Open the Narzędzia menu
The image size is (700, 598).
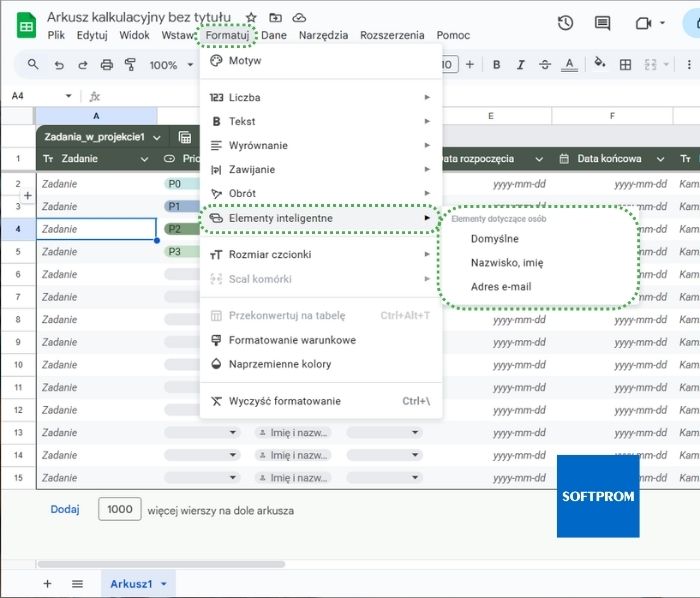point(323,35)
